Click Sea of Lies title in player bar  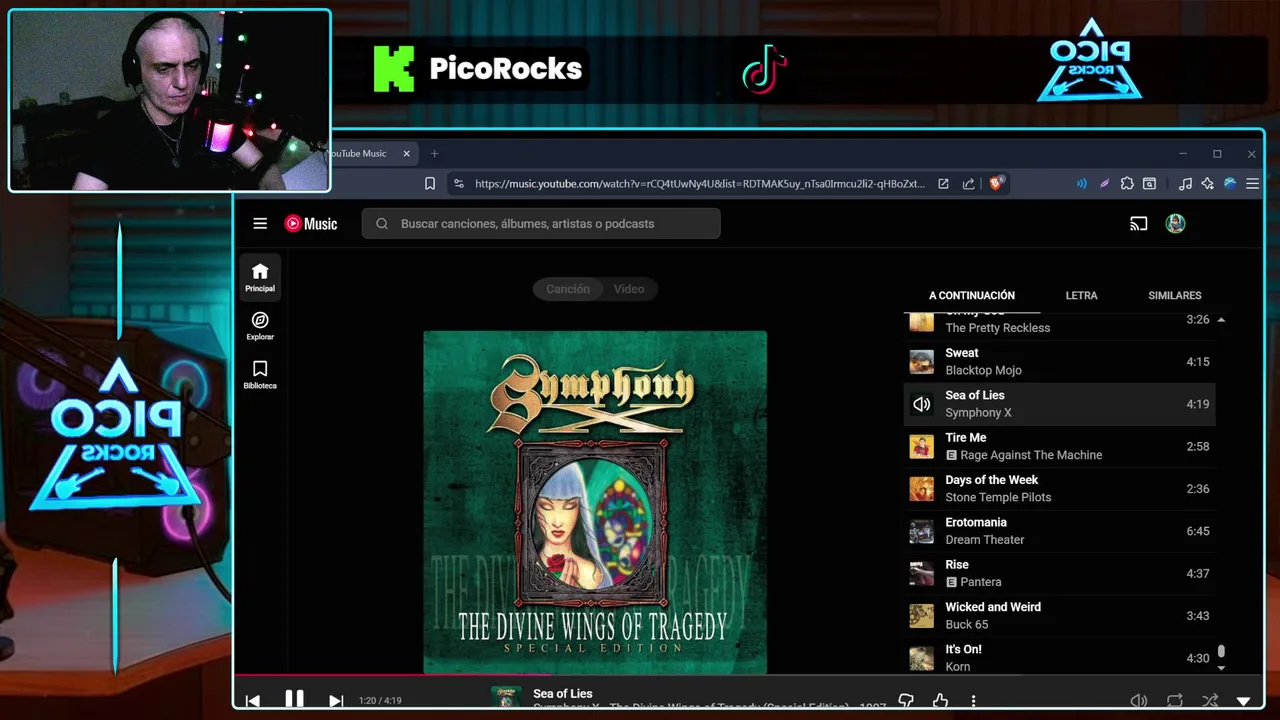tap(563, 694)
